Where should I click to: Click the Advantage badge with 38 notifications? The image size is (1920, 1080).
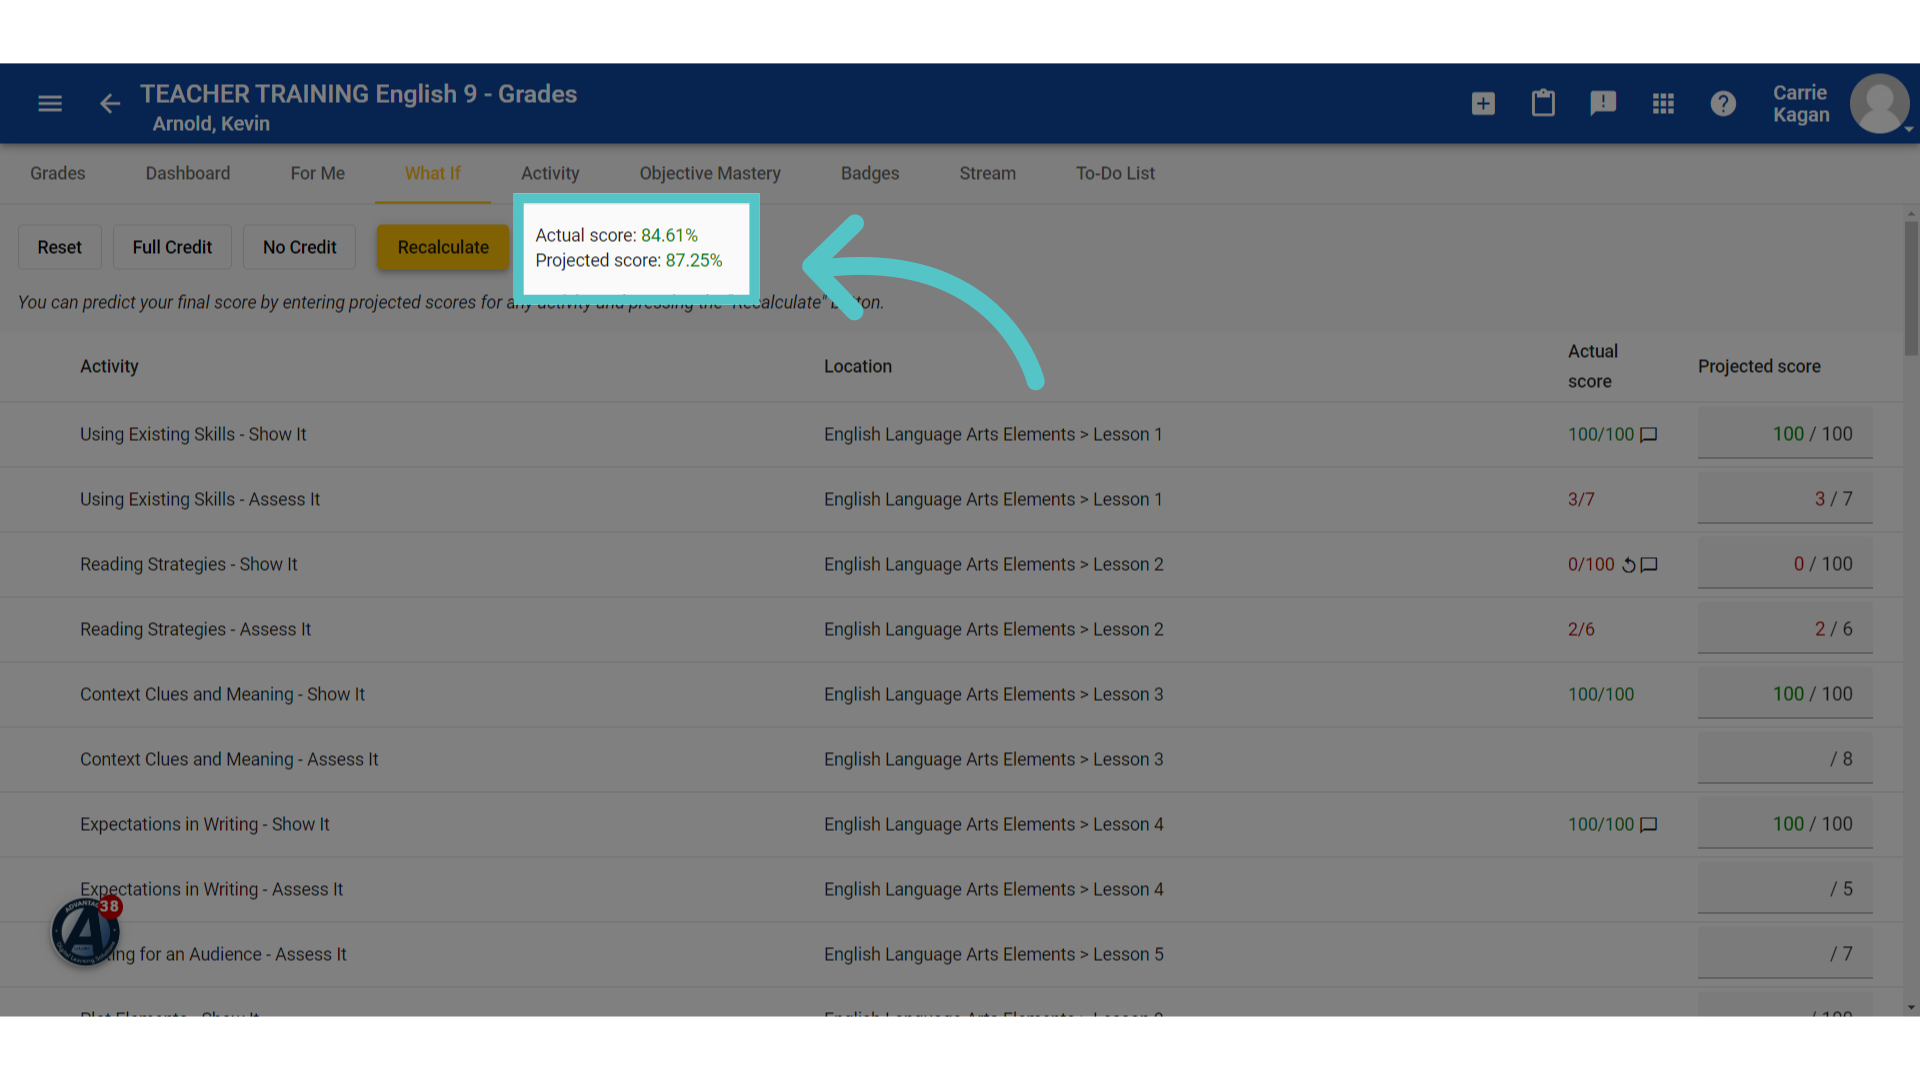(x=86, y=931)
